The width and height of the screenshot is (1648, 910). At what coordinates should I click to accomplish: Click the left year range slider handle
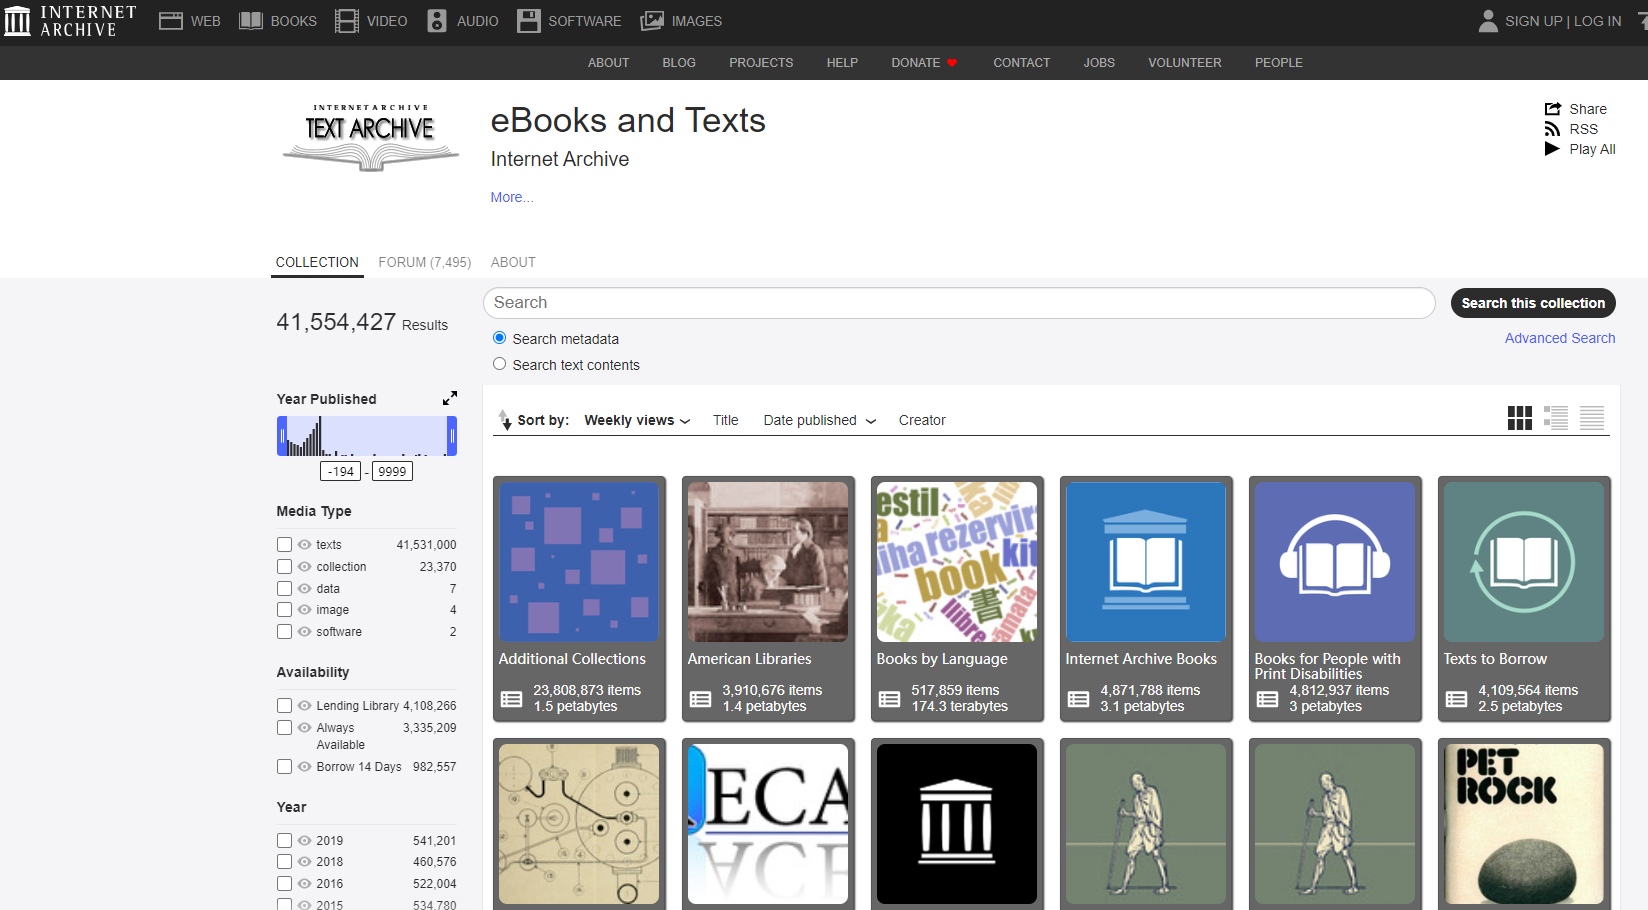point(282,436)
